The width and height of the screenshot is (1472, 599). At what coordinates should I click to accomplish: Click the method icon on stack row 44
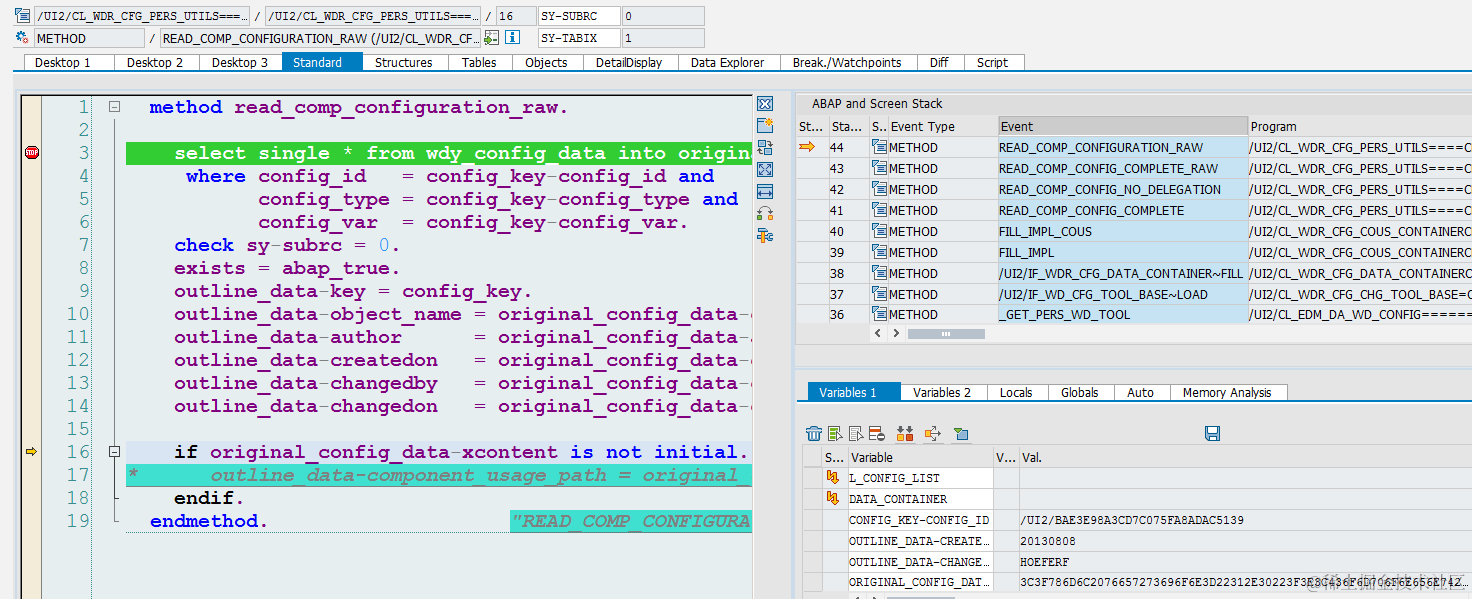880,147
